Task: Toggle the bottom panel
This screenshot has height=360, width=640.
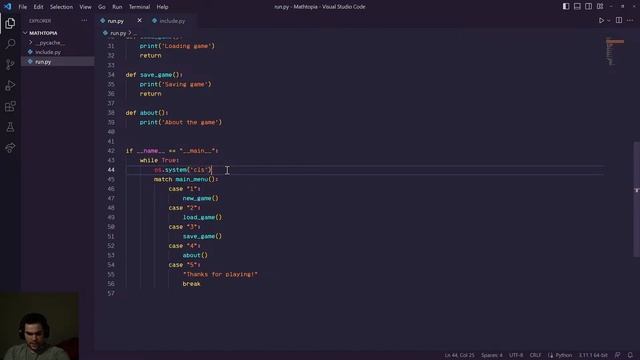Action: (x=577, y=7)
